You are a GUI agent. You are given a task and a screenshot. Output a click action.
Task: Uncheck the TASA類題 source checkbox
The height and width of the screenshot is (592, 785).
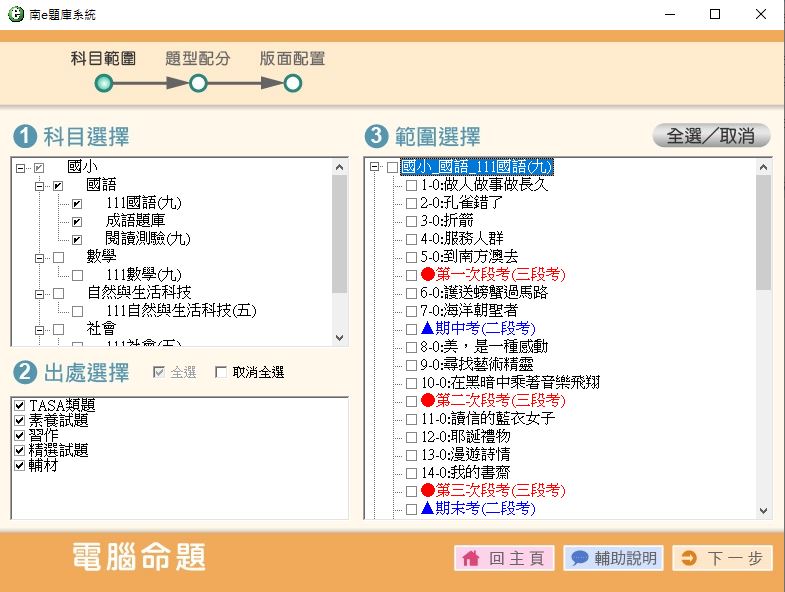coord(20,406)
